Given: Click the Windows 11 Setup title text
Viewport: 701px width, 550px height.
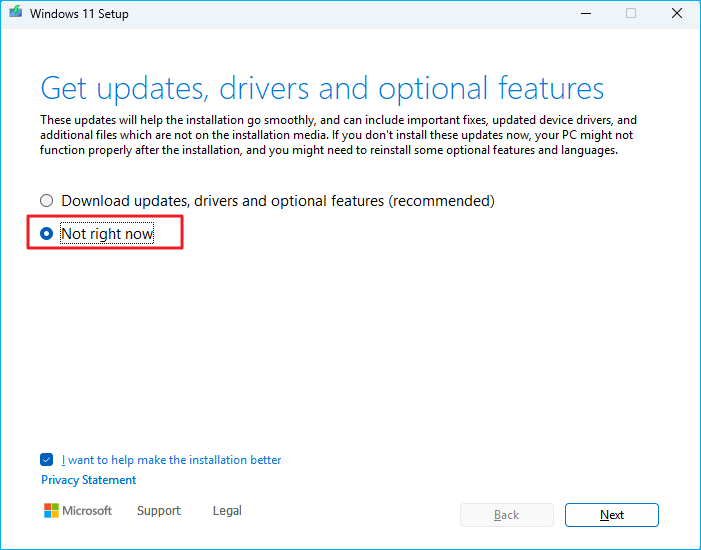Looking at the screenshot, I should [x=79, y=14].
